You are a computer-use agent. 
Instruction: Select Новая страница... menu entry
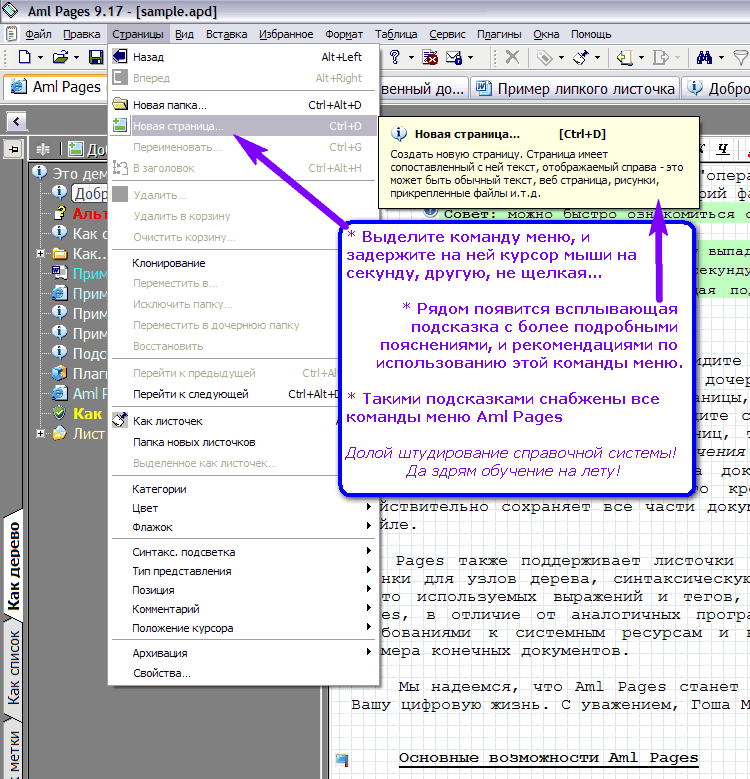point(244,126)
